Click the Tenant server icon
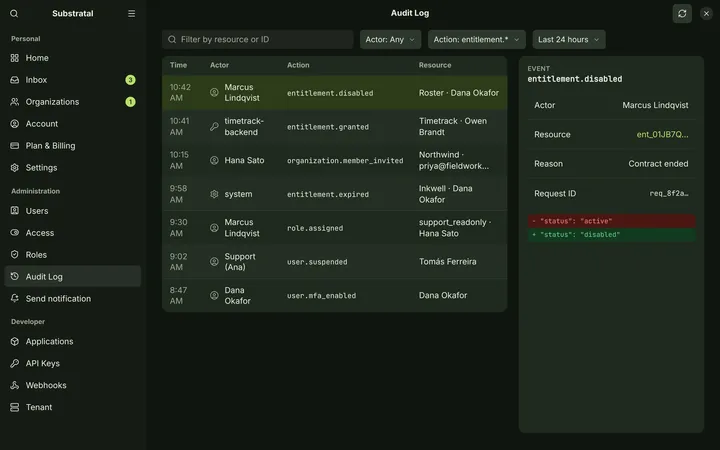Viewport: 720px width, 450px height. click(15, 407)
